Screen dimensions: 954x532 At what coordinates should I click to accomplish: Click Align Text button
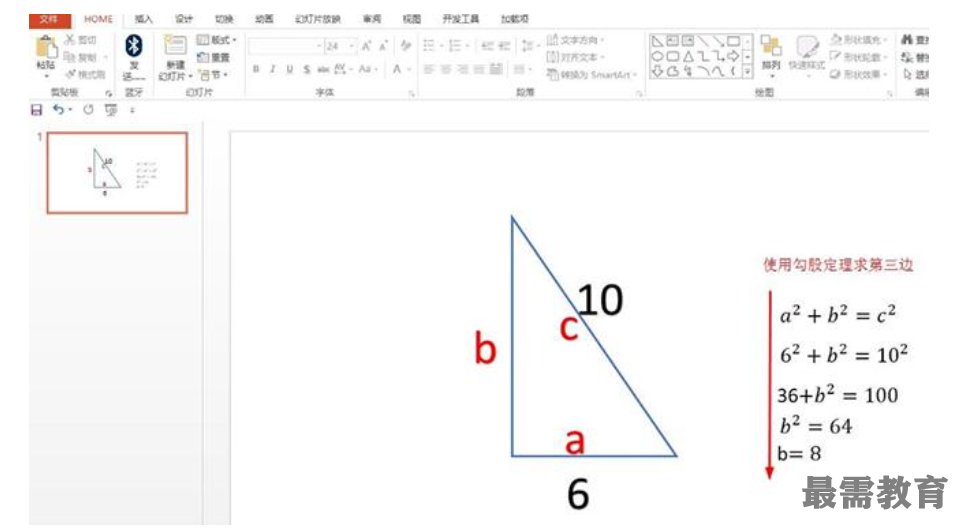(575, 57)
